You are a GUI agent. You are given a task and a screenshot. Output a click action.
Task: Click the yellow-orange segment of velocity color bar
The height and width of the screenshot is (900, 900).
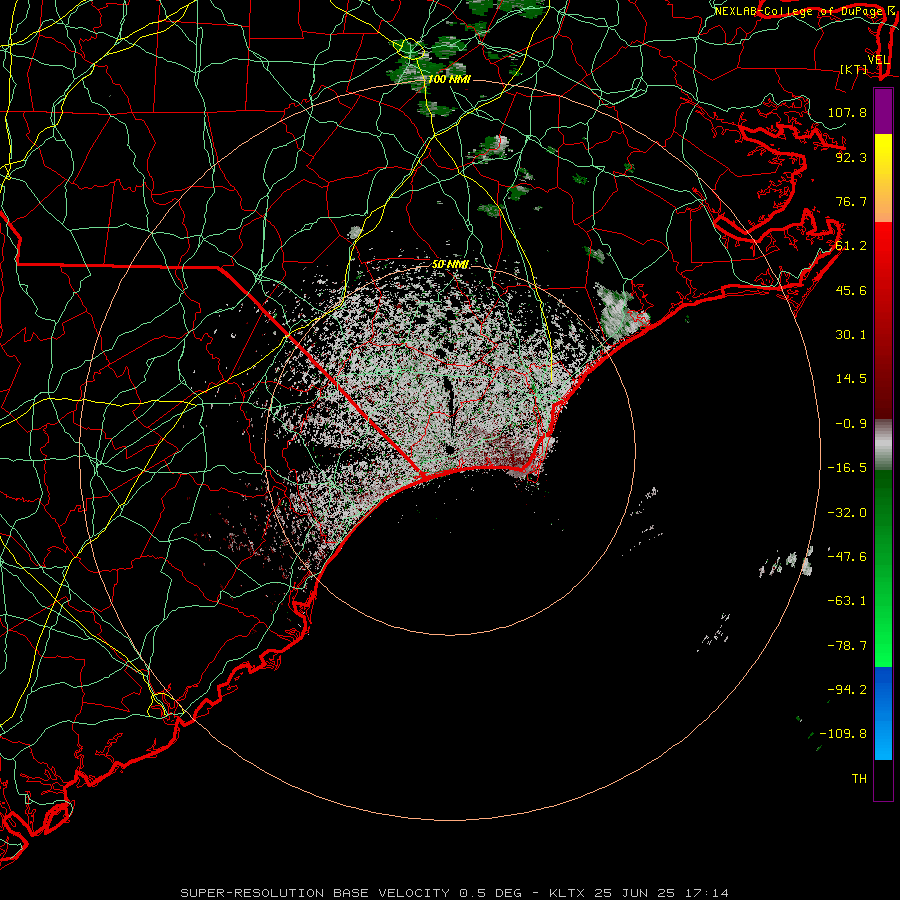coord(883,178)
